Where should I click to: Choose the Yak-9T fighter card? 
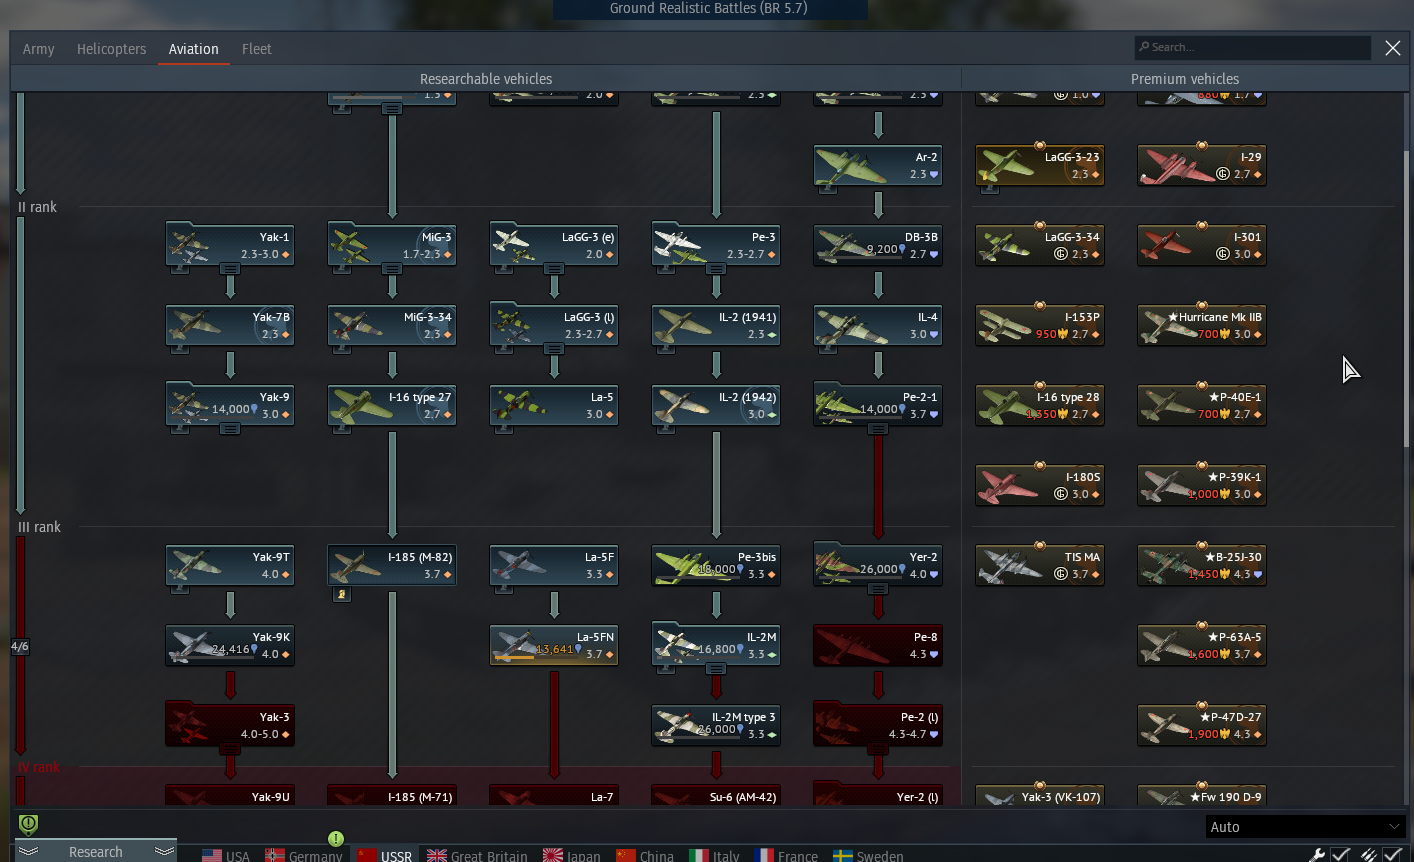[230, 565]
